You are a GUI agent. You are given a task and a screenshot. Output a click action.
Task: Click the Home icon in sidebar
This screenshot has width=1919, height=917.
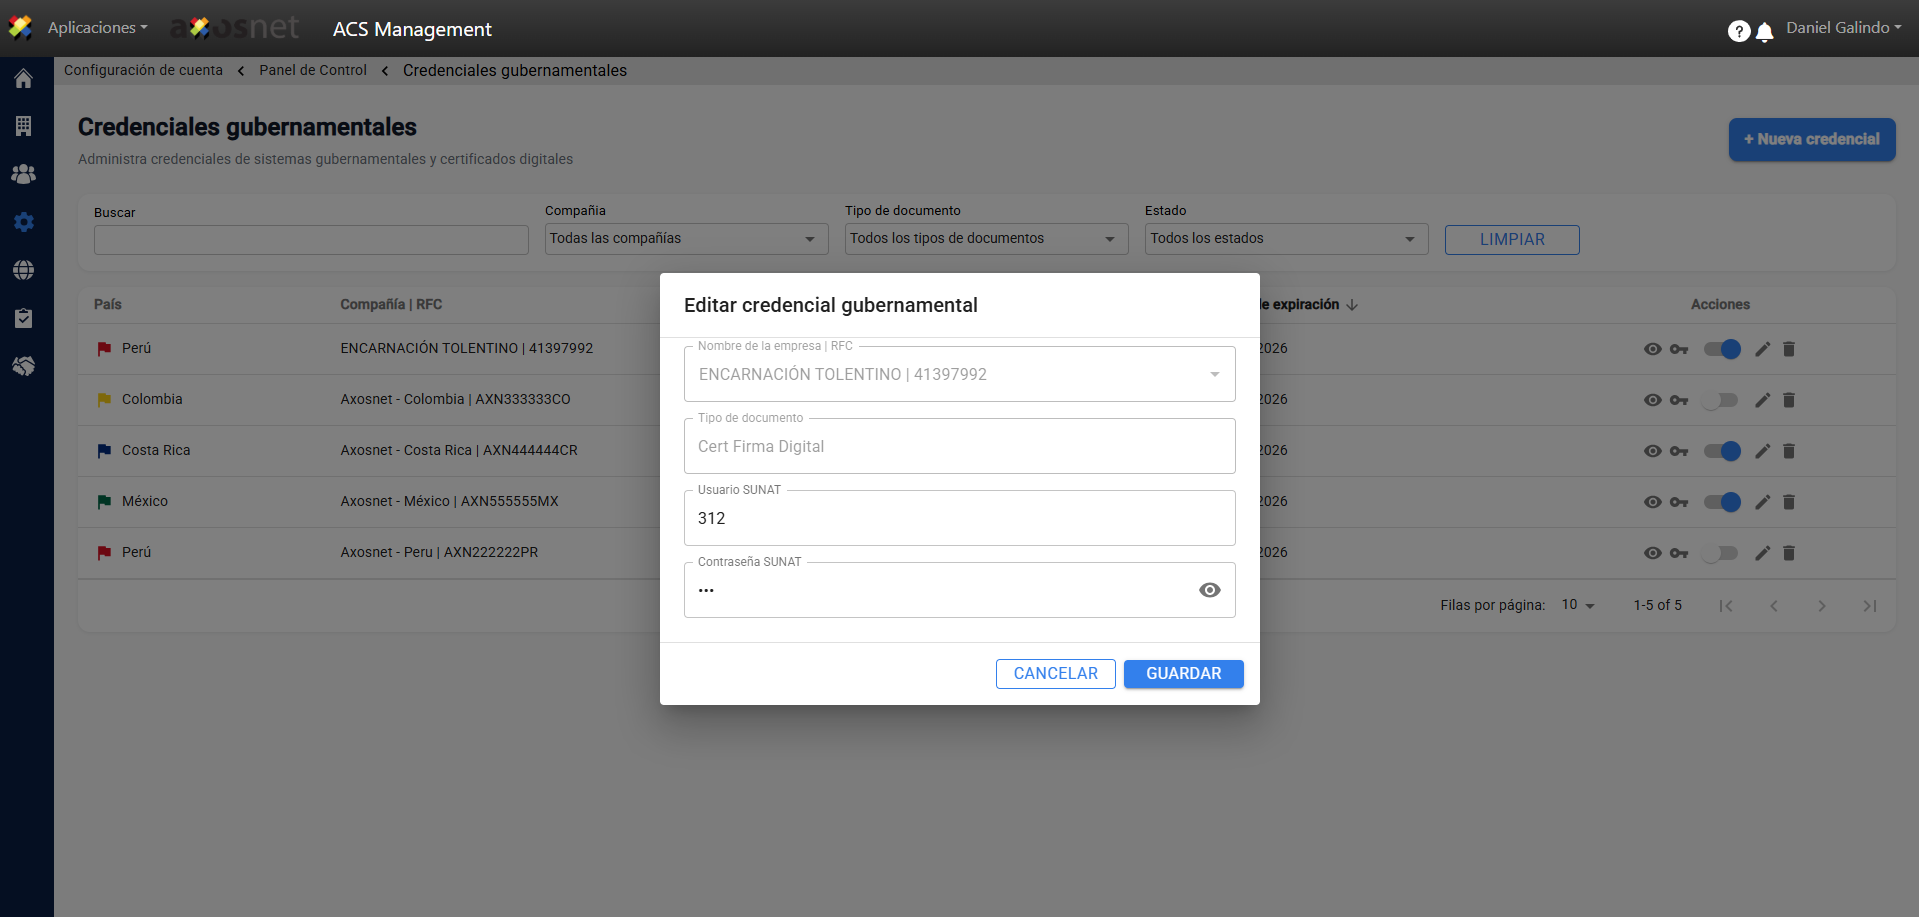24,79
